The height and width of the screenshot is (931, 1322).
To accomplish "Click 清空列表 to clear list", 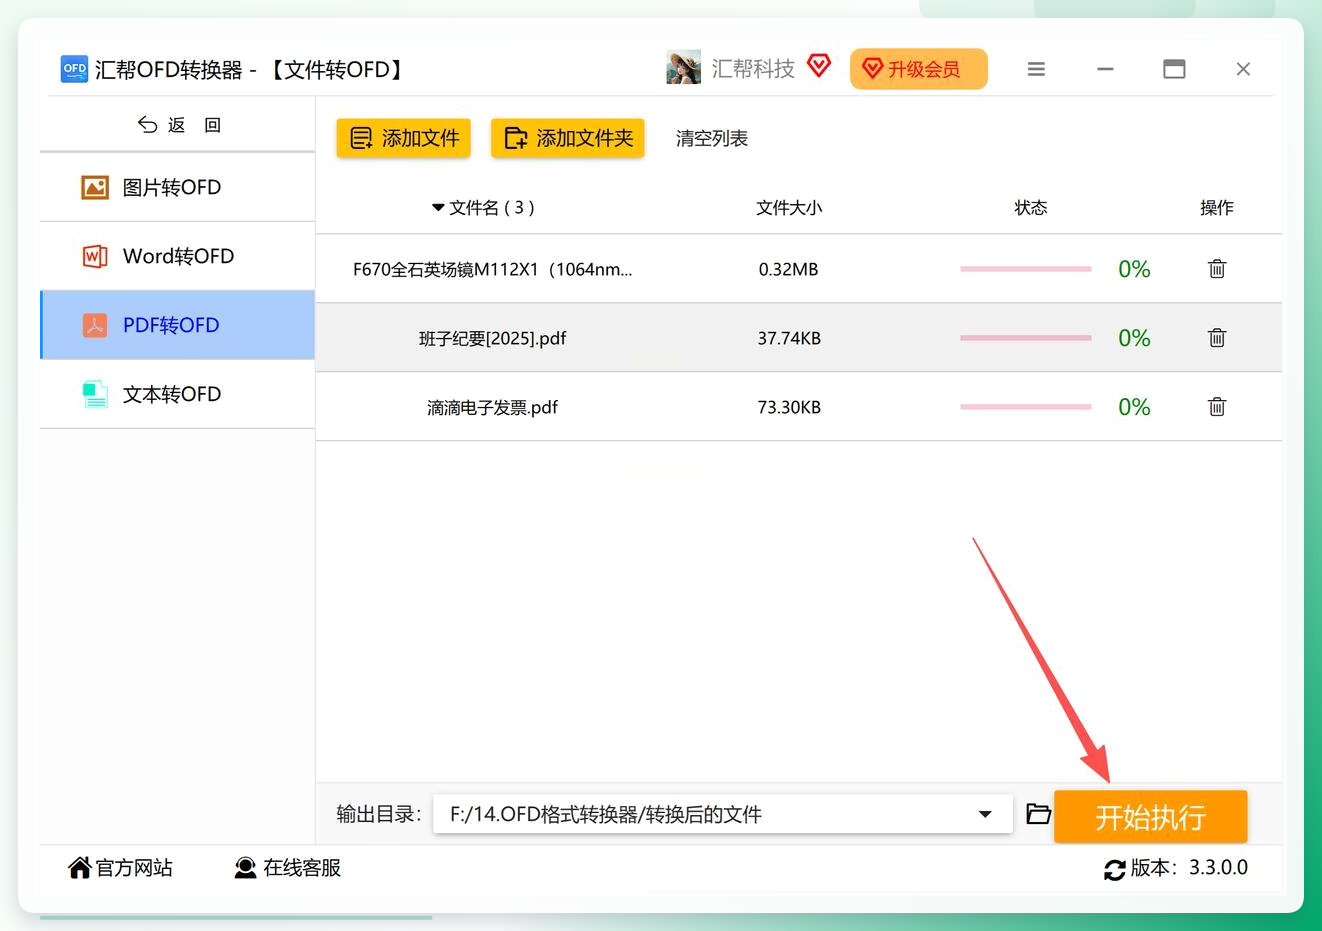I will [712, 138].
